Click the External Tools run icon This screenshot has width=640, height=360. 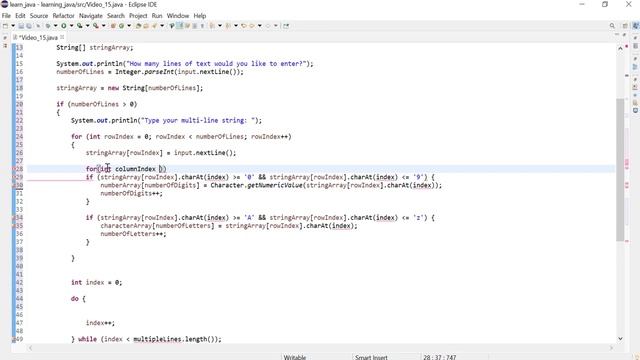(x=96, y=26)
